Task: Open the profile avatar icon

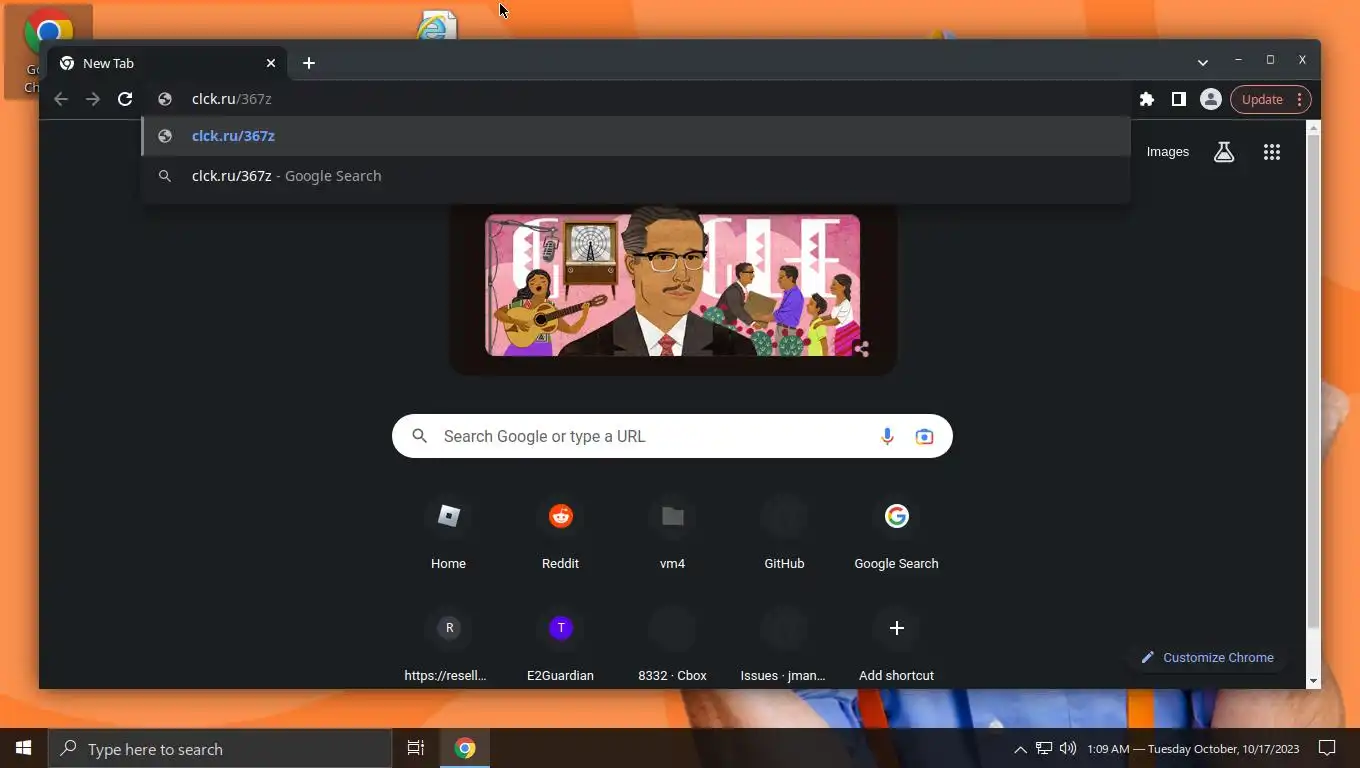Action: [x=1211, y=99]
